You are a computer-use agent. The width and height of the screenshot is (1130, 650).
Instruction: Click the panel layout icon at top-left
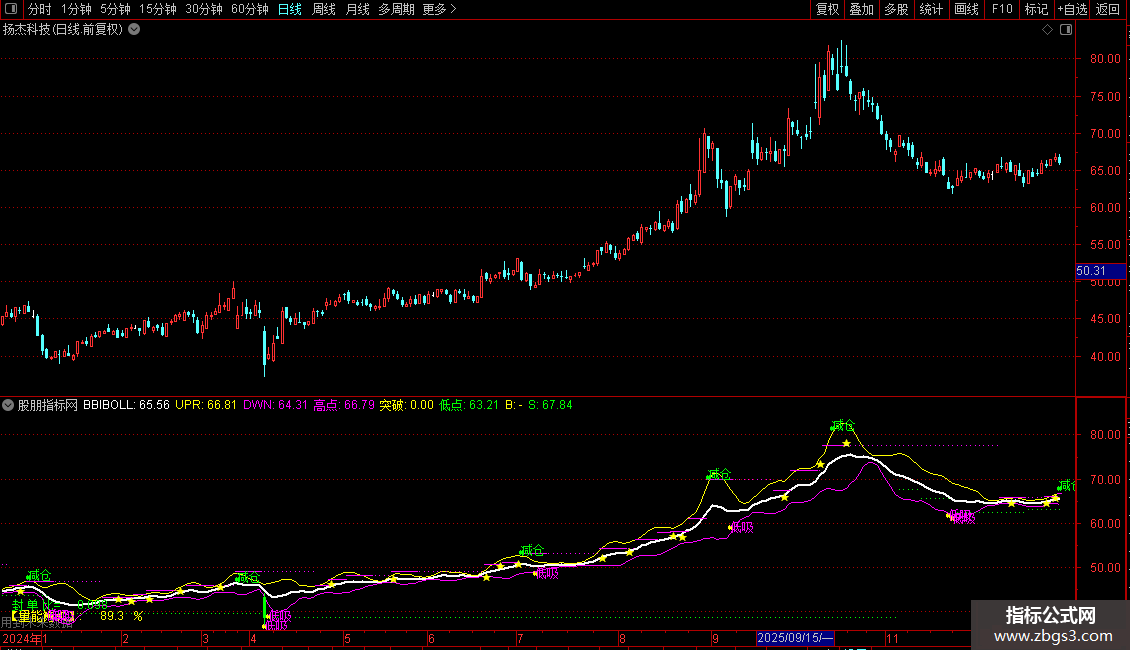(x=11, y=9)
